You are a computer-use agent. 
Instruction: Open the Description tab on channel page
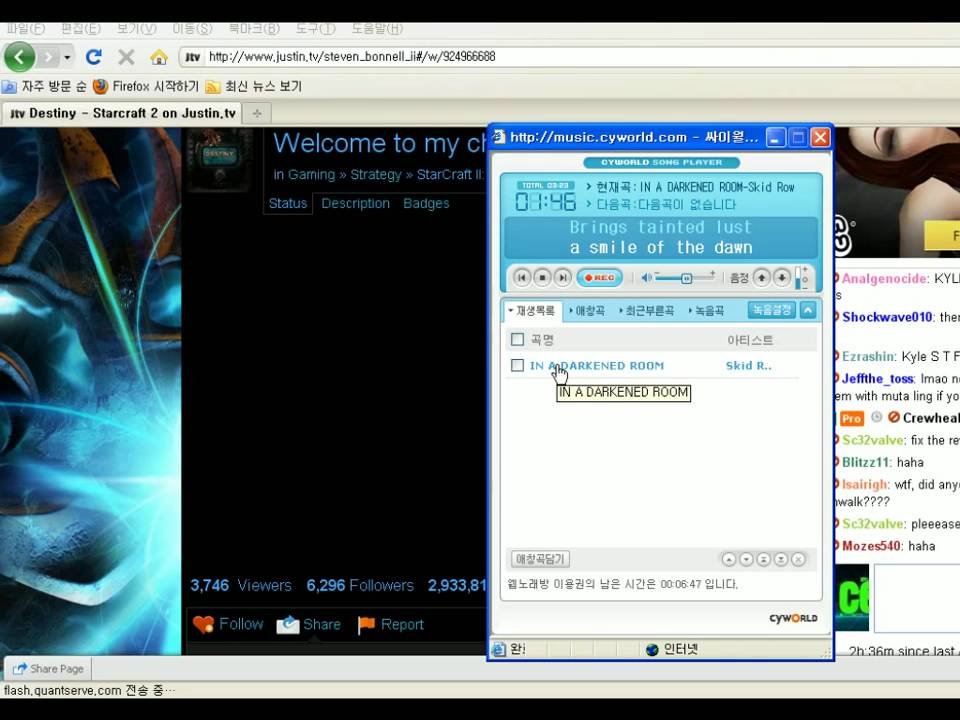pyautogui.click(x=356, y=203)
